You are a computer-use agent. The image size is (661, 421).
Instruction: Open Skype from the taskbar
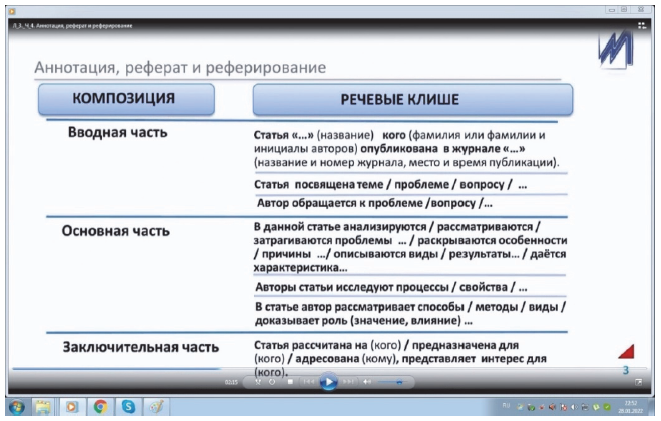[128, 407]
